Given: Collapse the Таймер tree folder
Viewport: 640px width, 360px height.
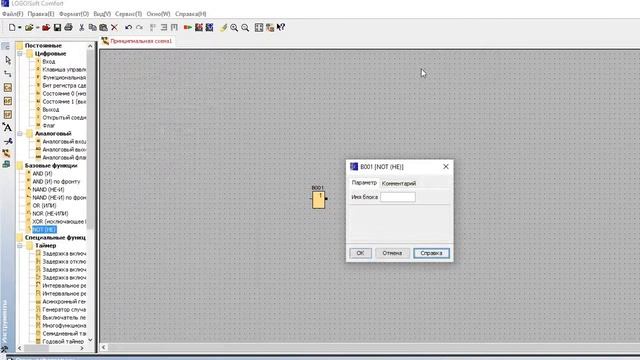Looking at the screenshot, I should coord(20,246).
